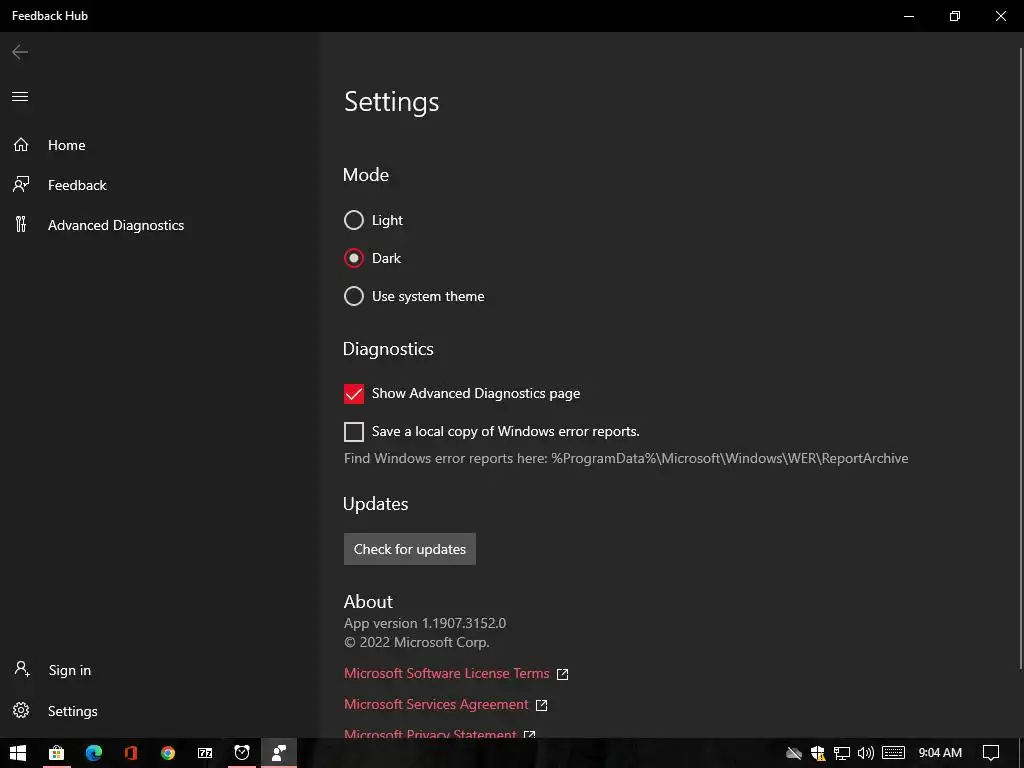Click the 9:04 AM taskbar clock
The image size is (1024, 768).
click(x=940, y=753)
